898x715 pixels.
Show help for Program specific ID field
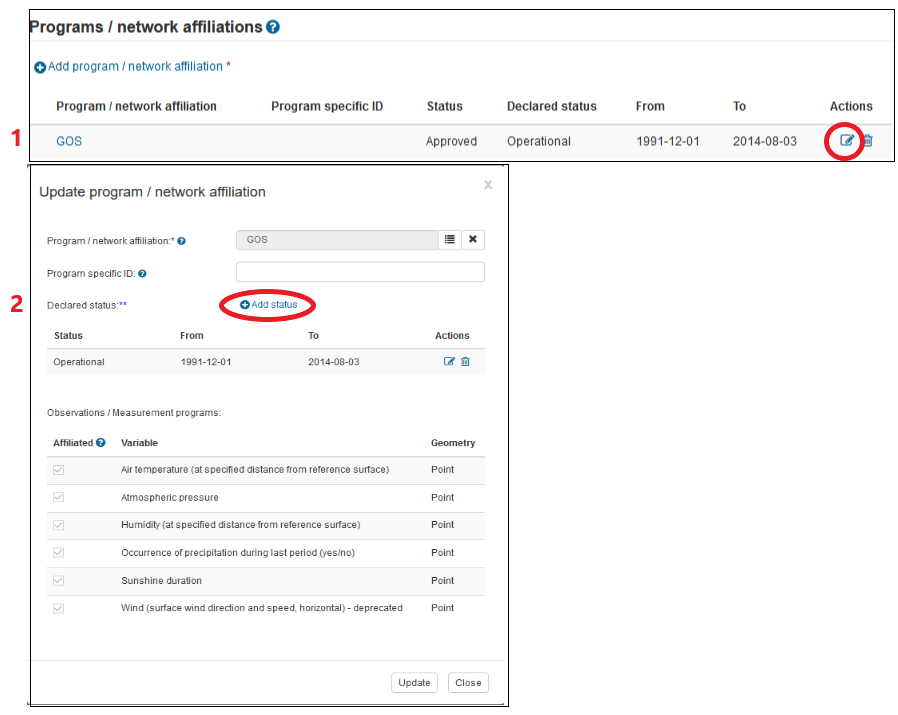coord(143,274)
